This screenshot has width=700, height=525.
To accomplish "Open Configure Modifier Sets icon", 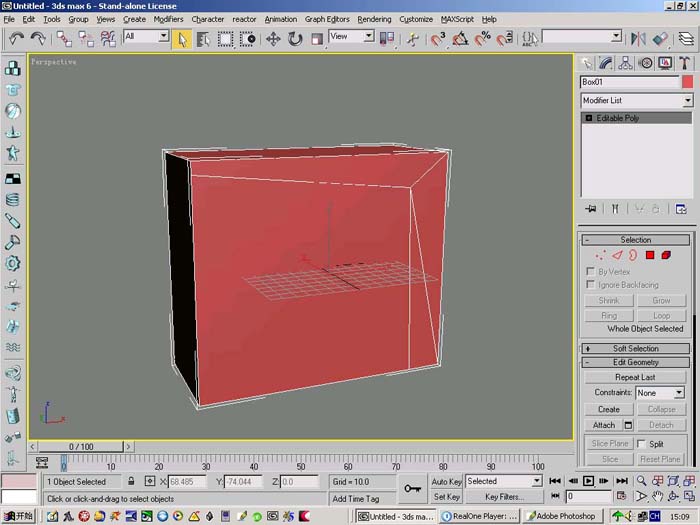I will (681, 209).
